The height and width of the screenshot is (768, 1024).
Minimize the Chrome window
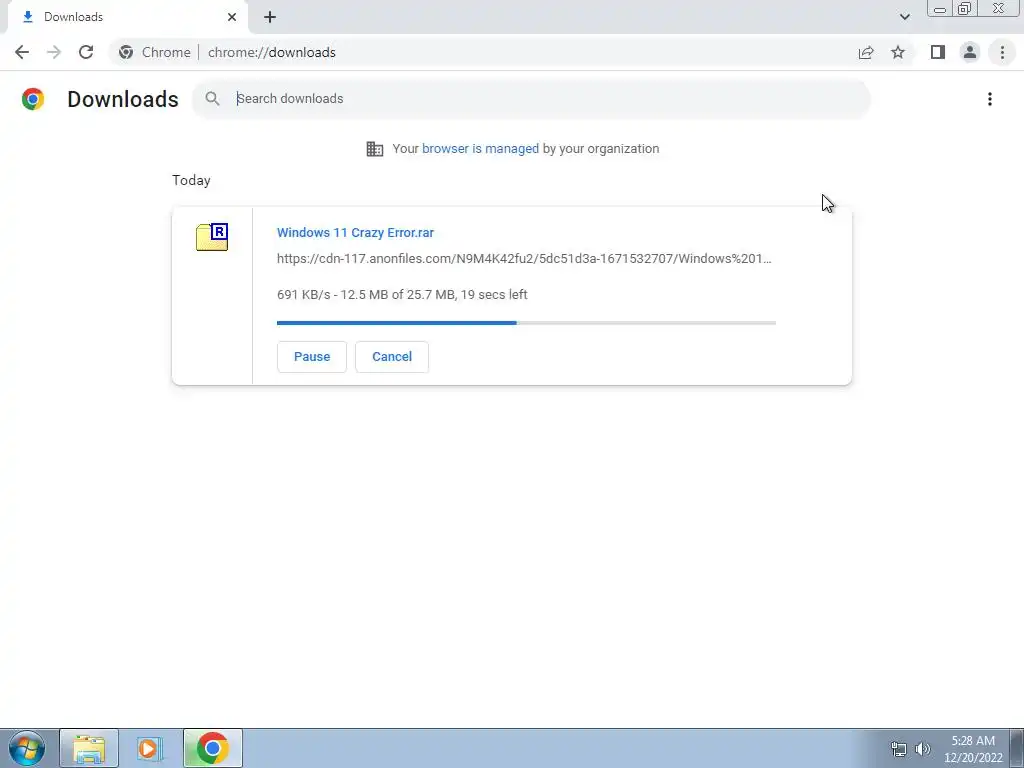[940, 9]
